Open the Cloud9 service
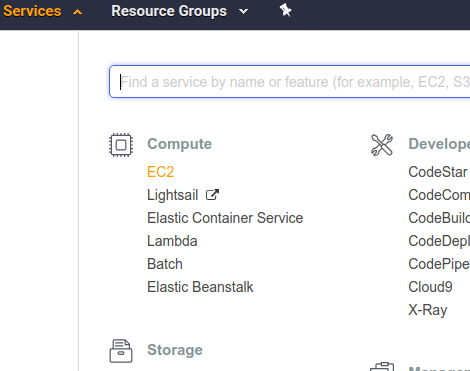This screenshot has width=470, height=371. click(x=430, y=287)
